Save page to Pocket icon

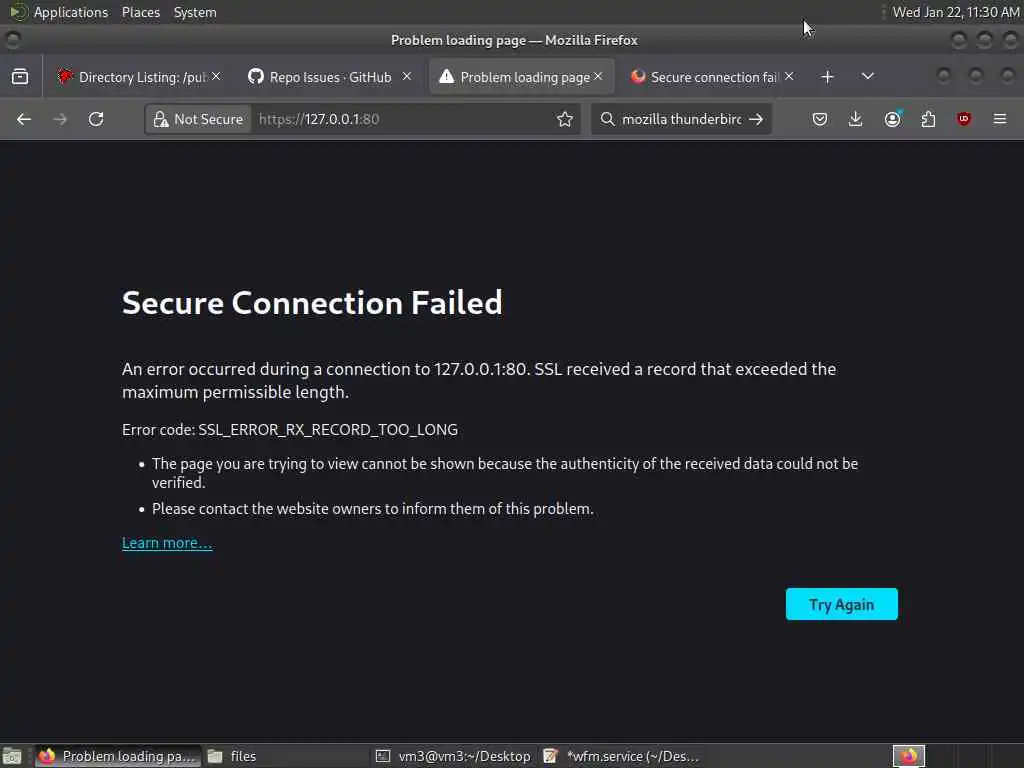[820, 119]
